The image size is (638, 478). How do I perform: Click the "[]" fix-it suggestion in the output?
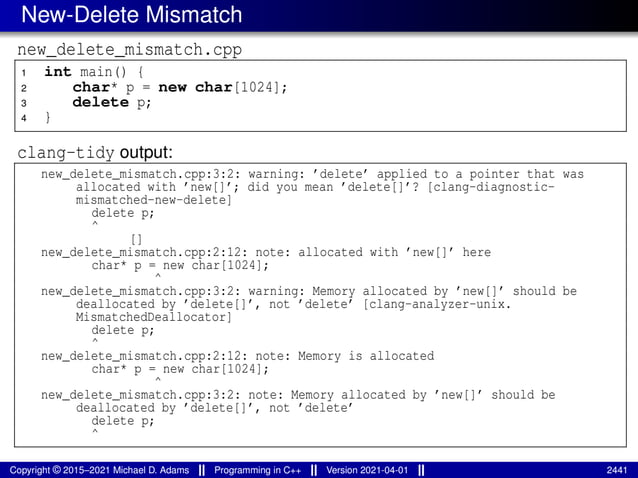tap(137, 239)
